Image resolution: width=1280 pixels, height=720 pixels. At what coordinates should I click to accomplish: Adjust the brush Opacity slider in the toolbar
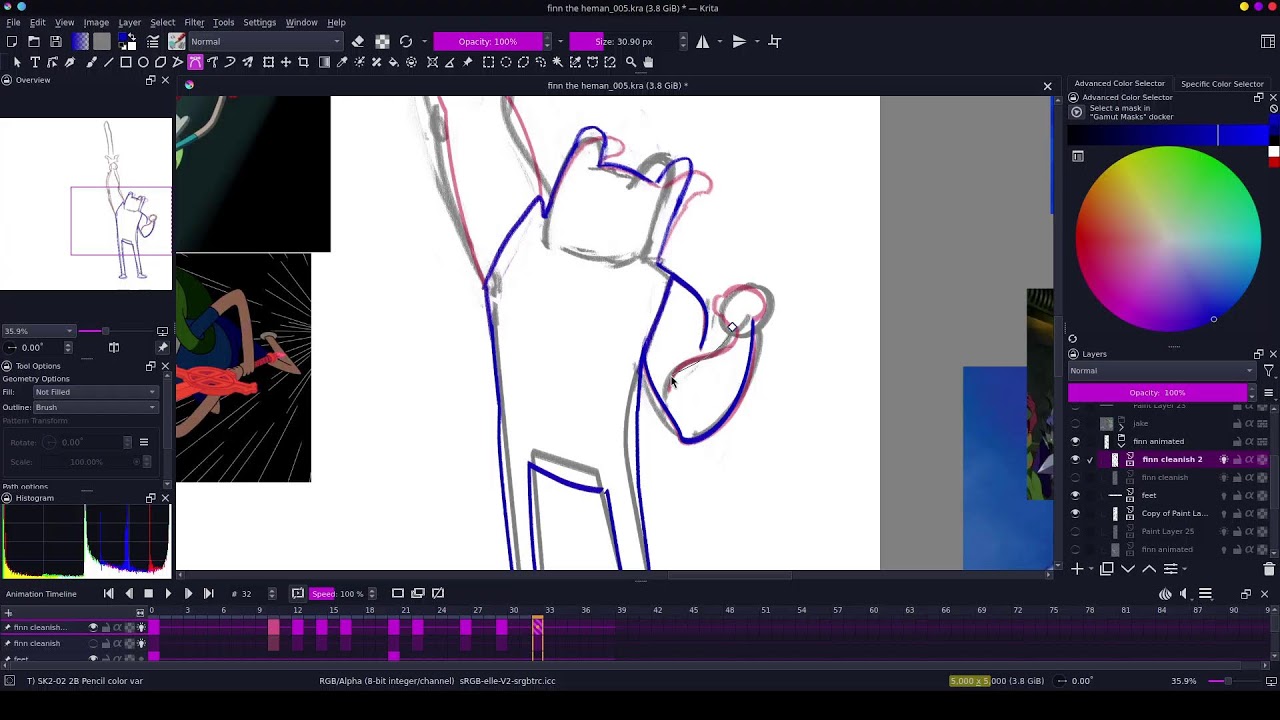coord(488,41)
